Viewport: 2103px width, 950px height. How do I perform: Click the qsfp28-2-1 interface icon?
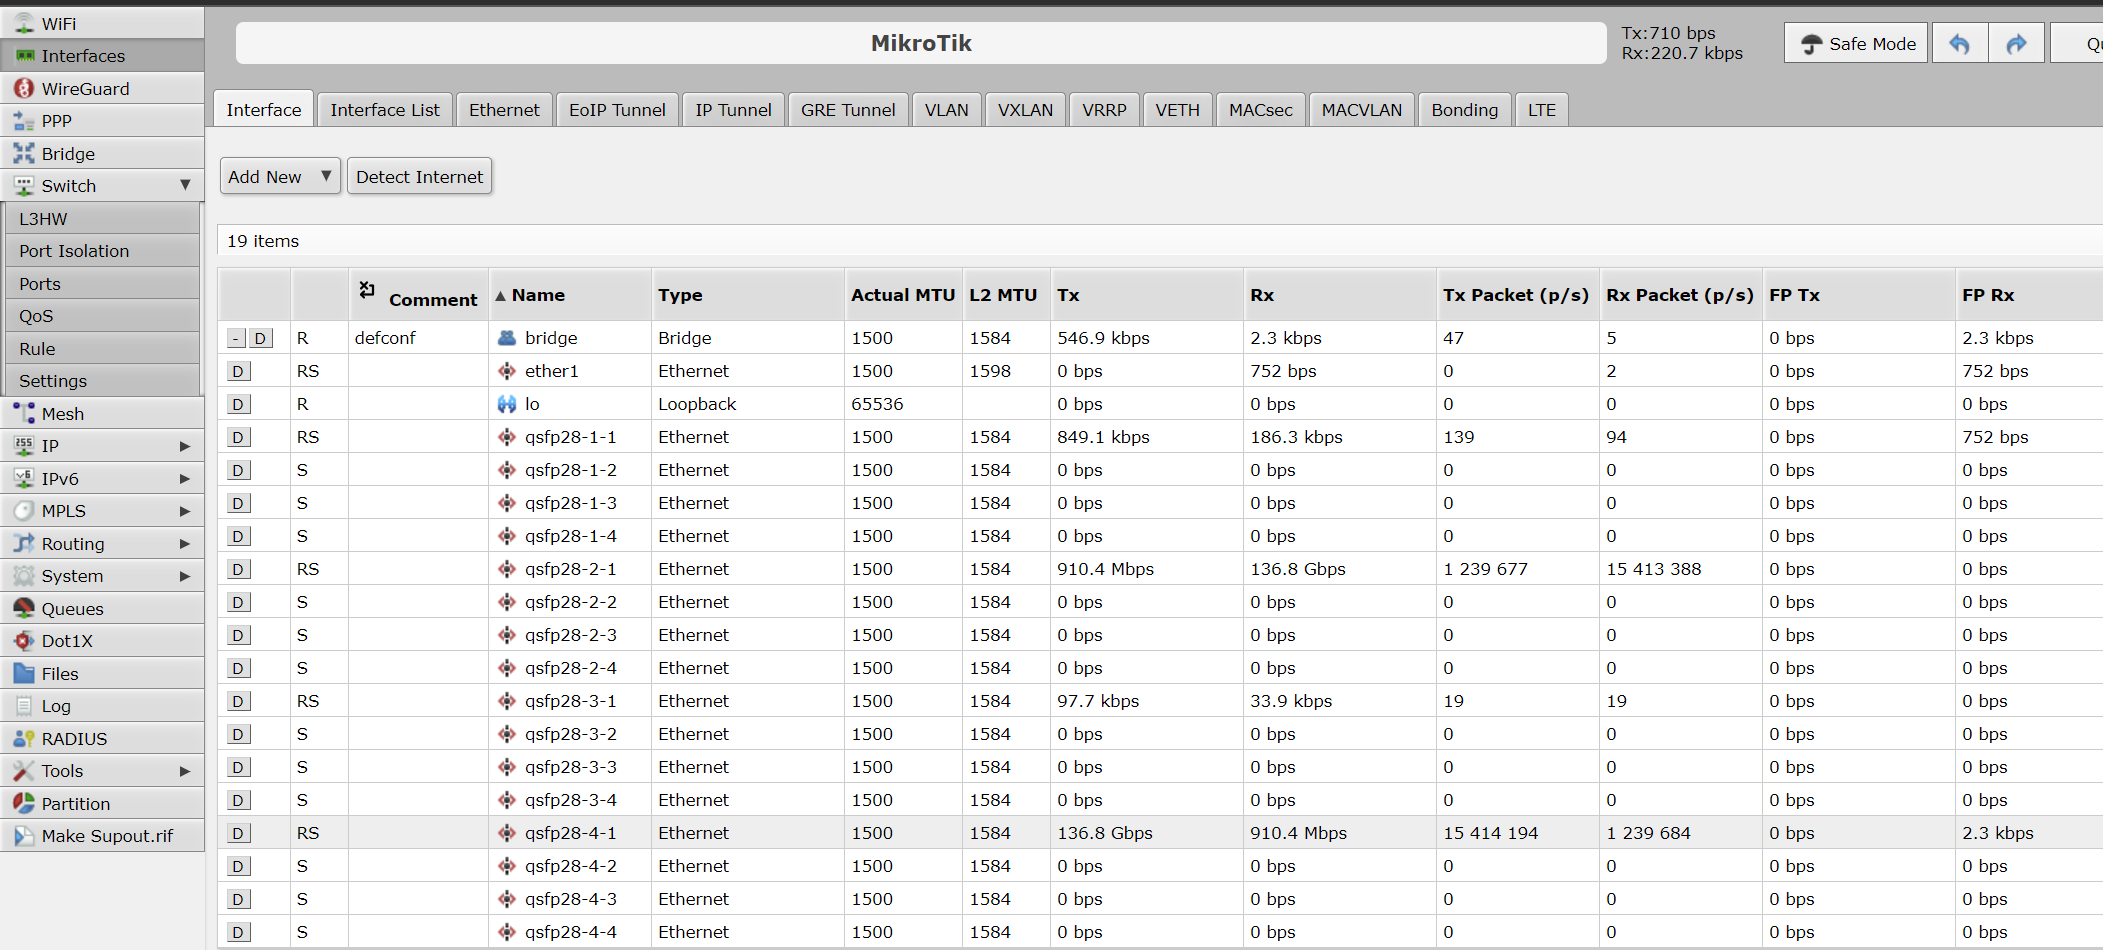pos(507,569)
